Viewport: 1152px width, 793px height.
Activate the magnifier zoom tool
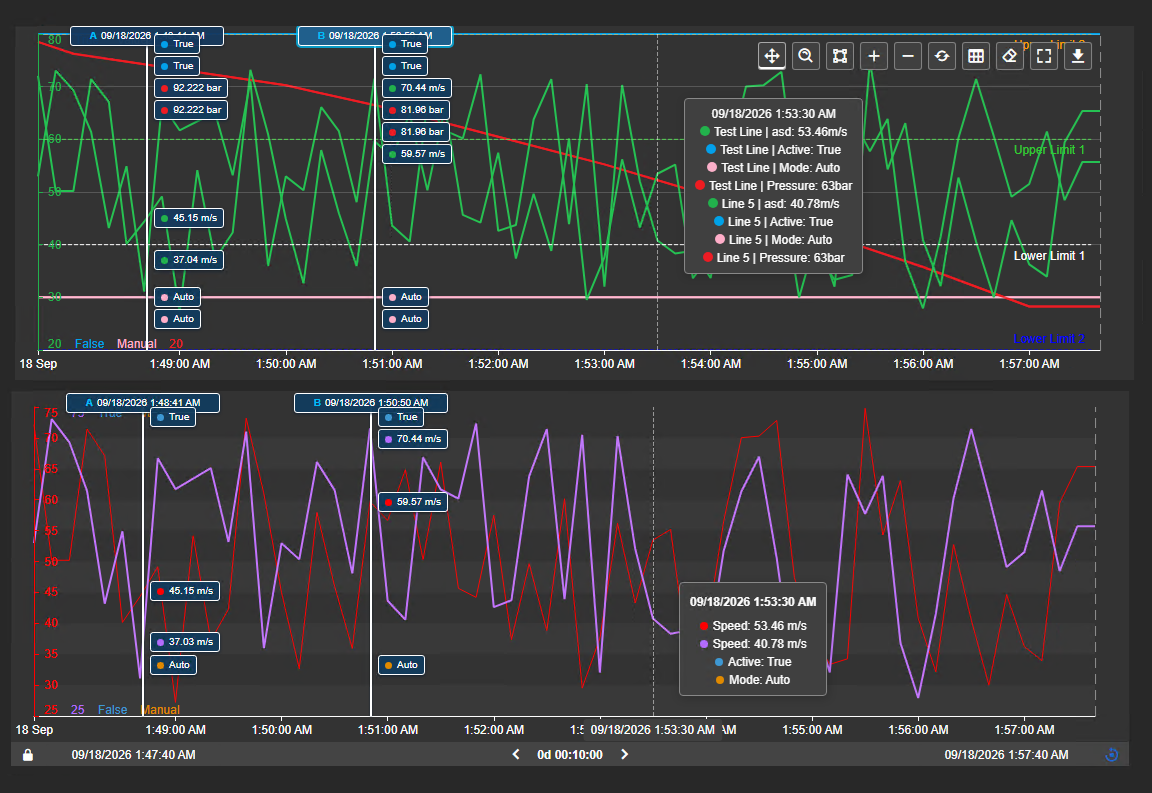806,56
